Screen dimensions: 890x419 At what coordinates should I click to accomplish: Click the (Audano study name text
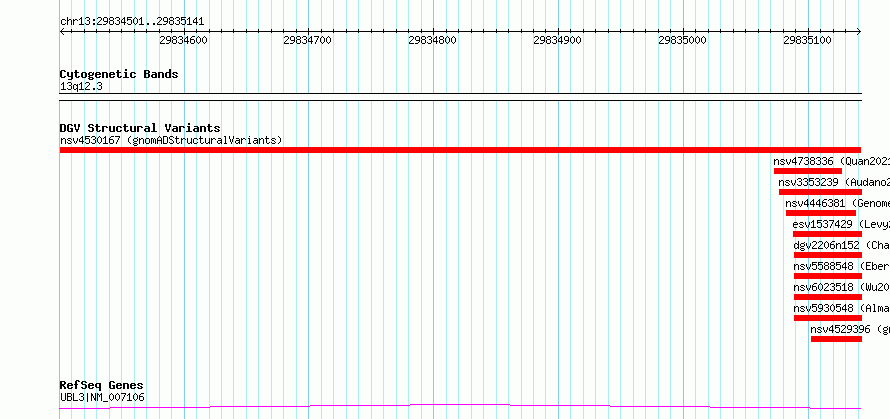pyautogui.click(x=867, y=182)
